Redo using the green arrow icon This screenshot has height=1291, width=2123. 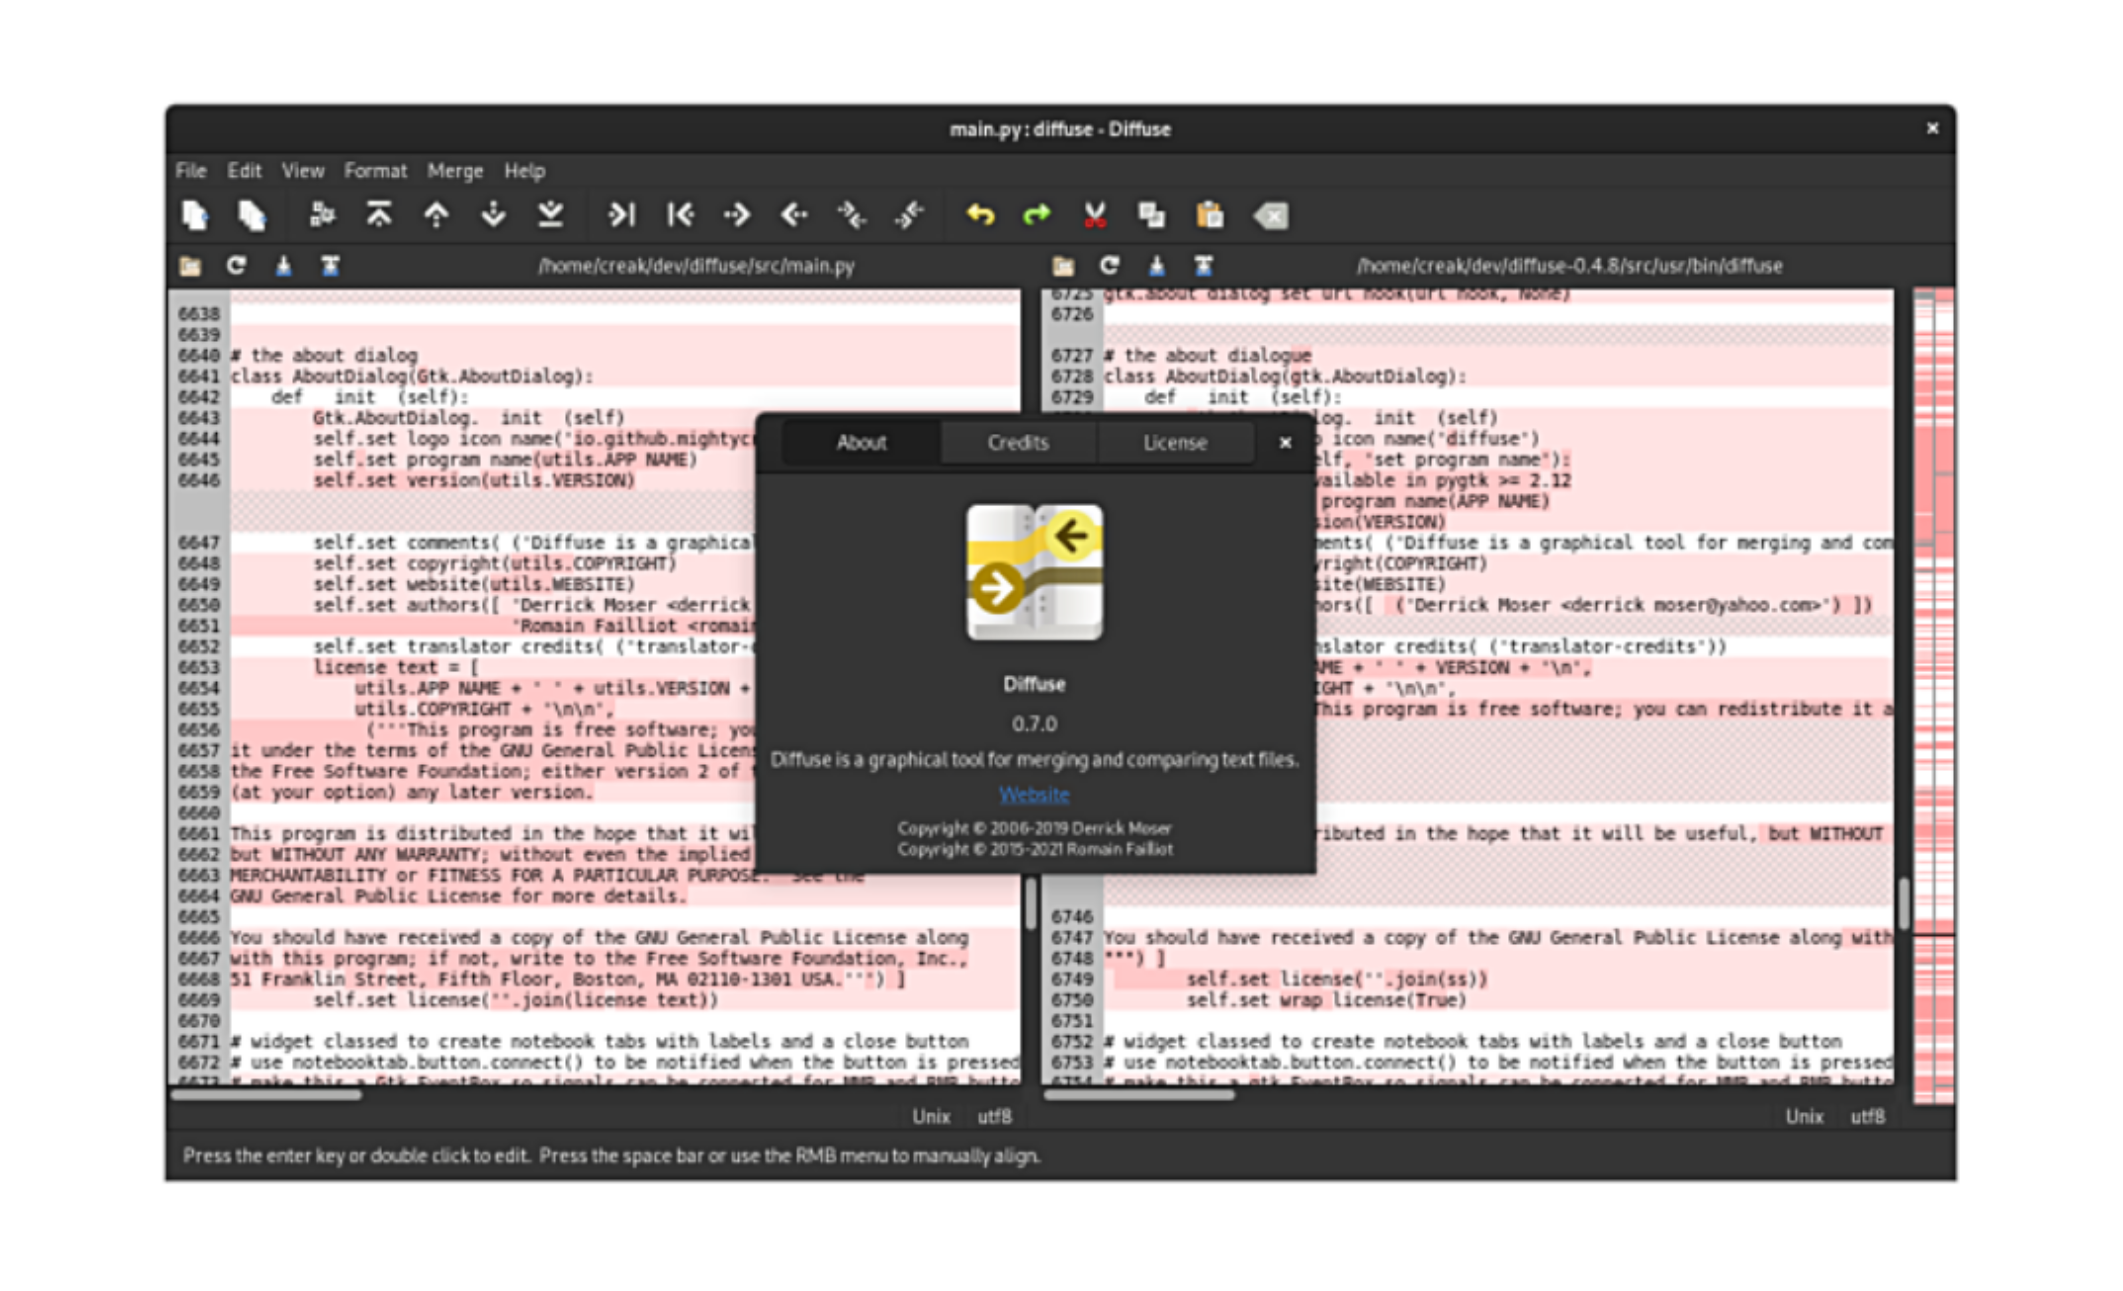coord(1037,215)
